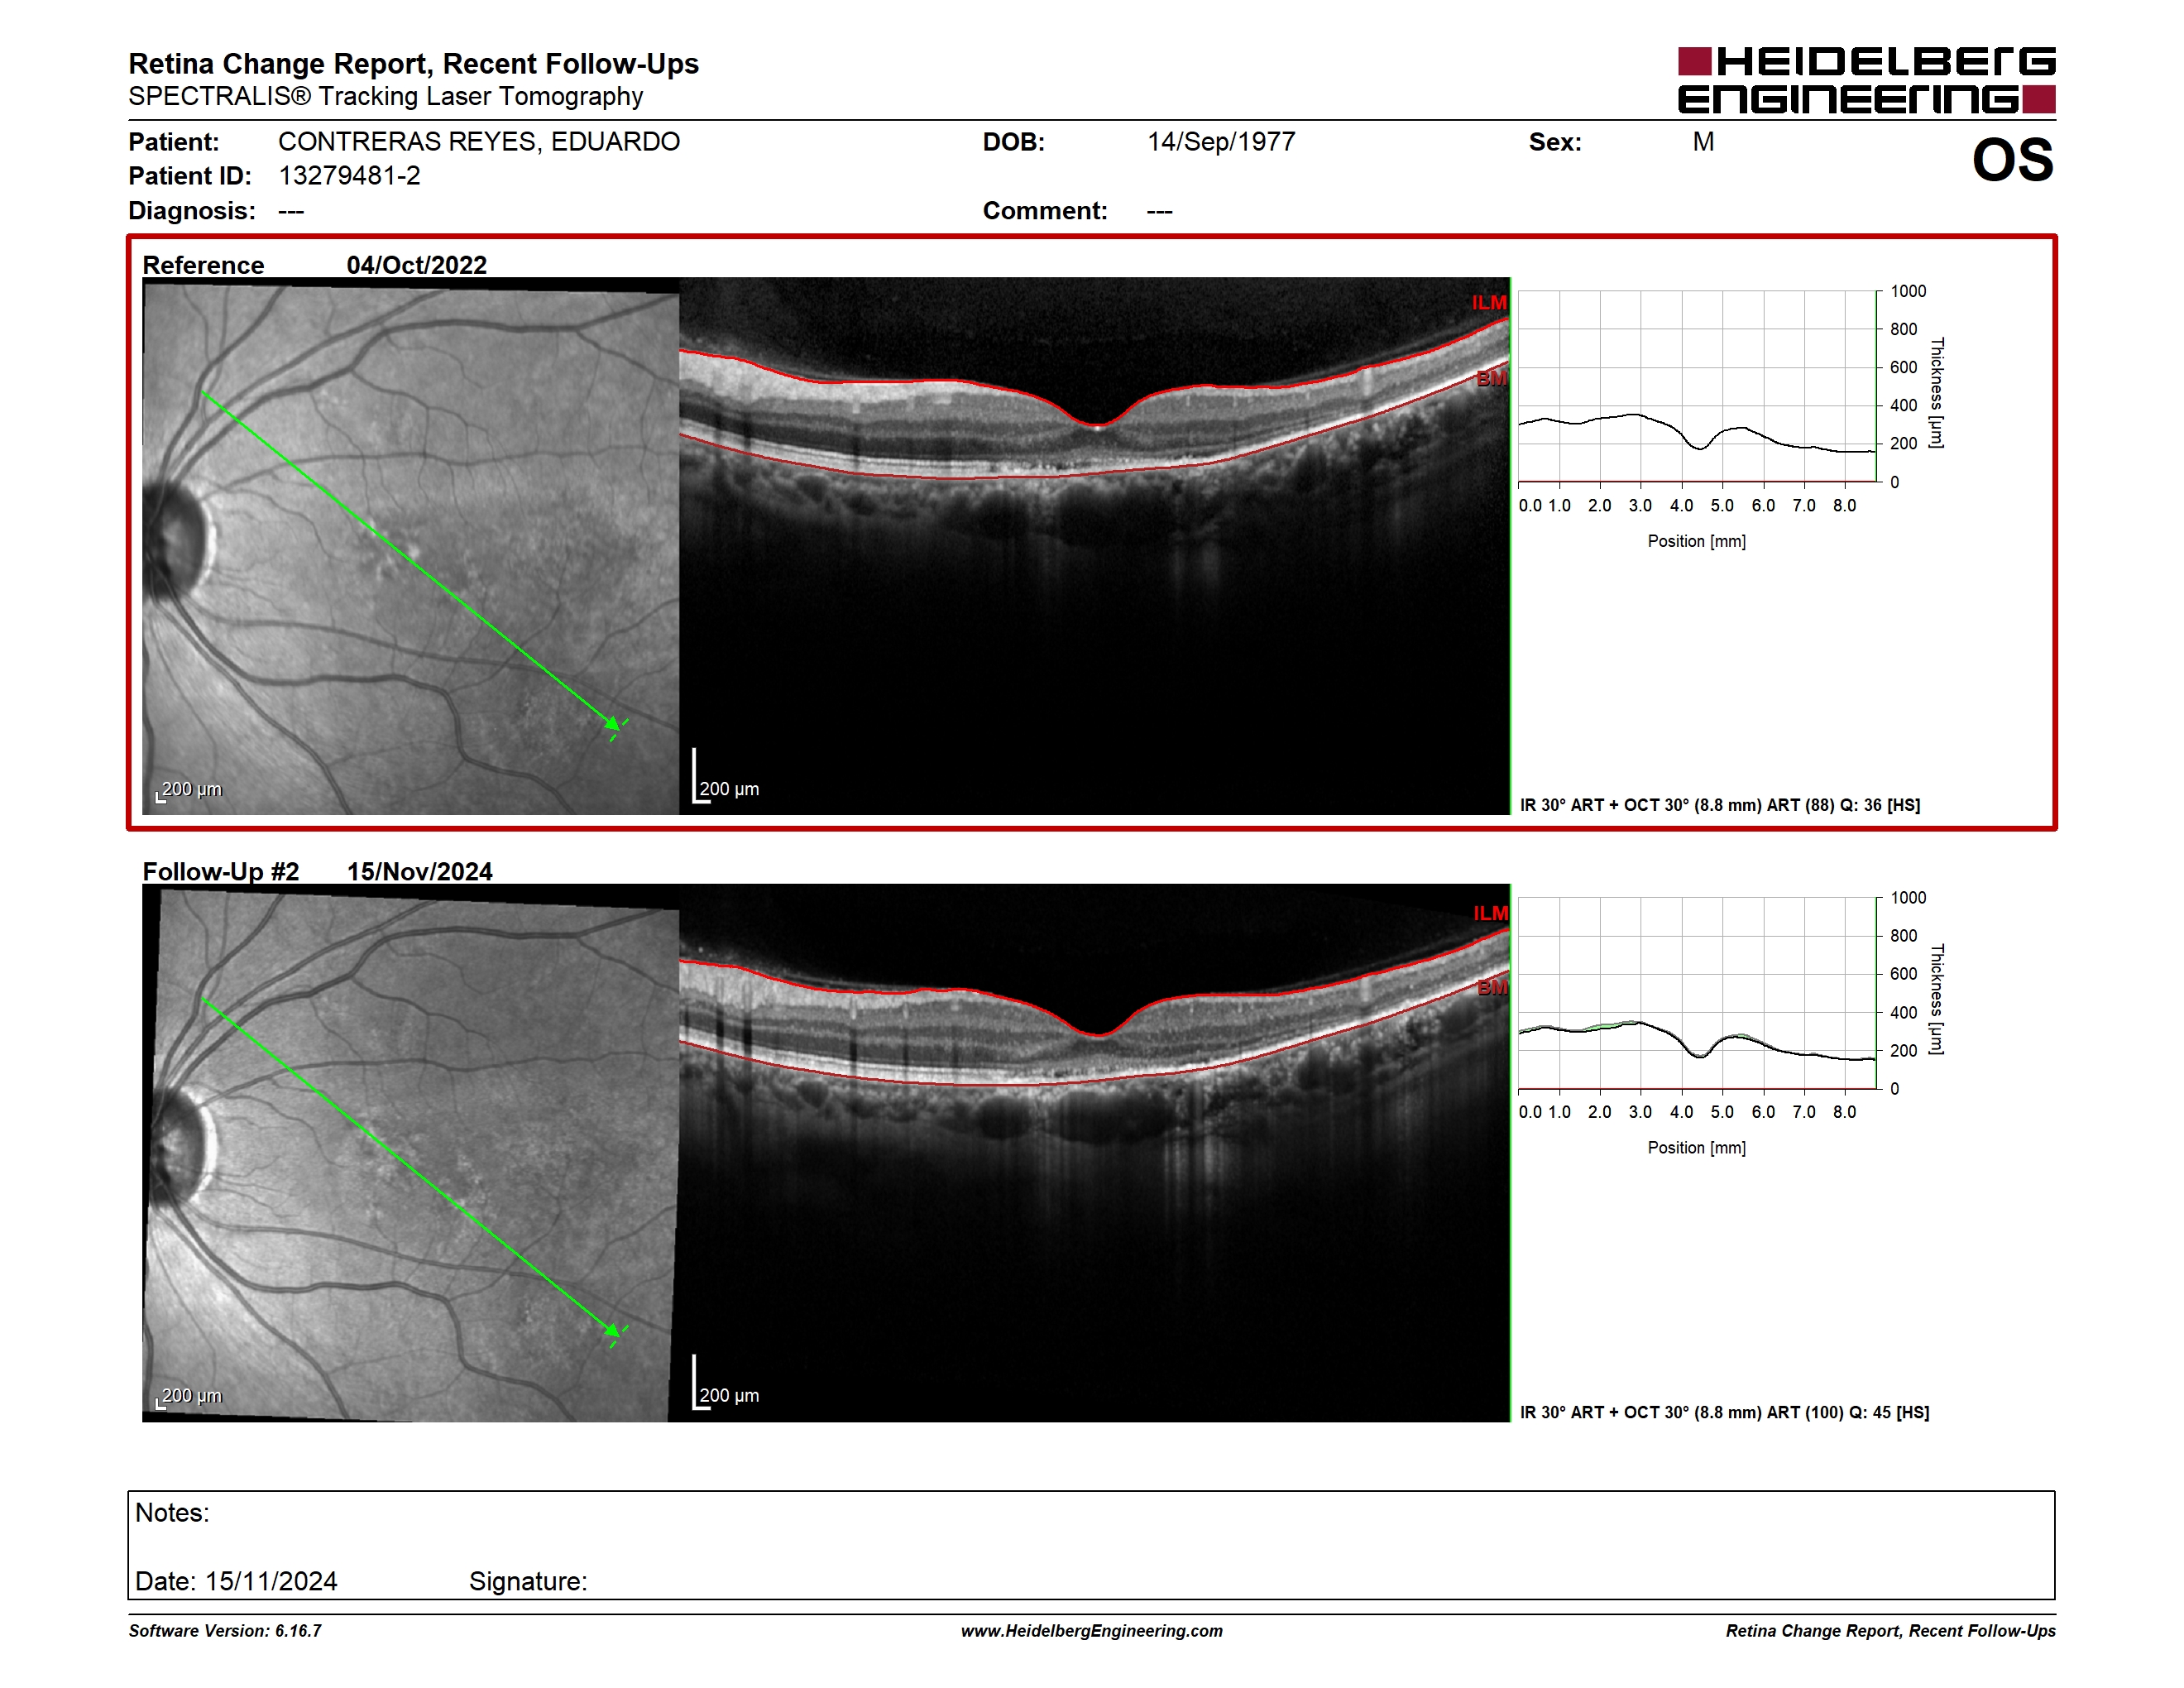Select the 'SPECTRALIS® Tracking Laser Tomography' subtitle
Screen dimensions: 2184x1688
385,97
